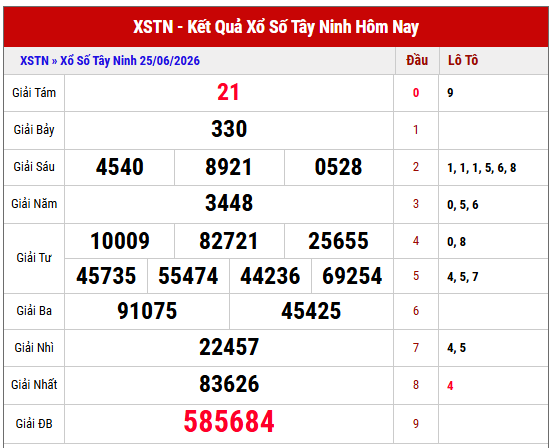Select the Lô Tô column header
This screenshot has width=553, height=448.
click(x=463, y=60)
